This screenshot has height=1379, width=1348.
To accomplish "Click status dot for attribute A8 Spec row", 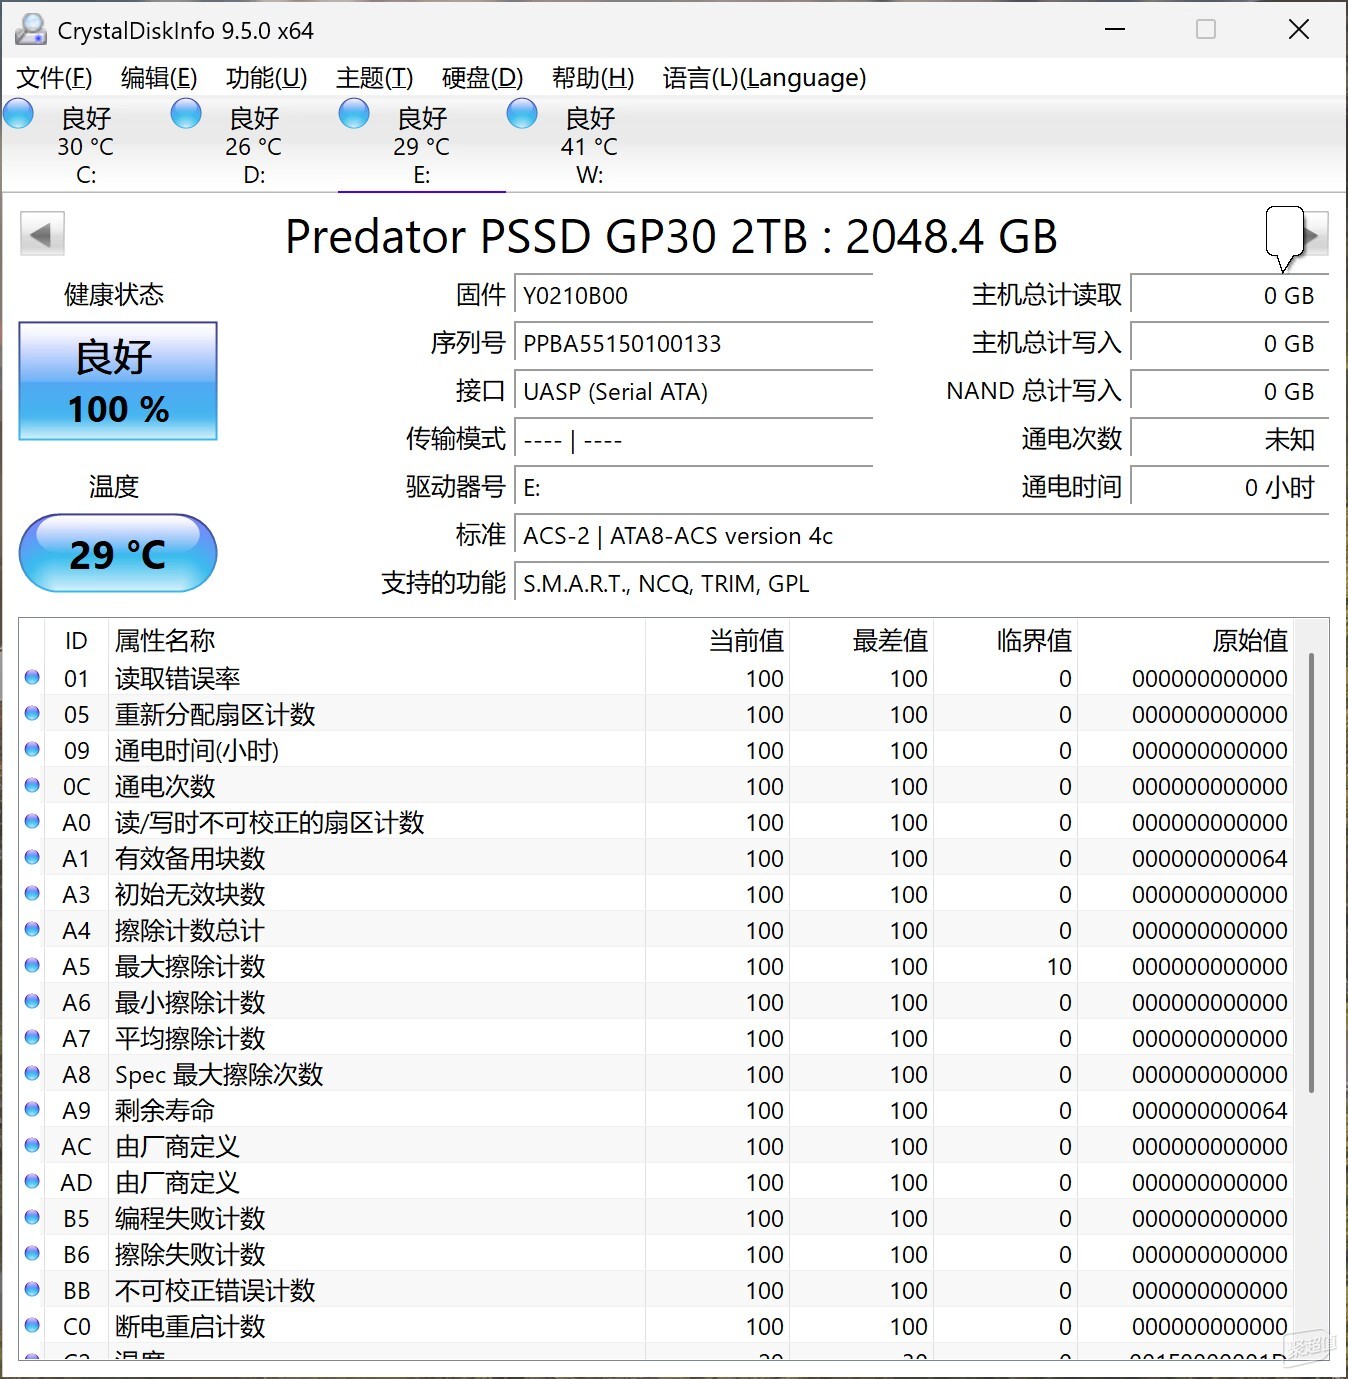I will (x=32, y=1074).
